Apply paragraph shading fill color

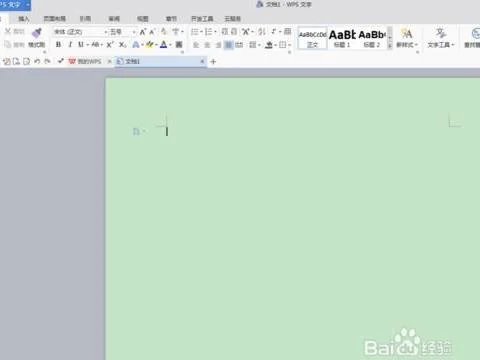point(269,44)
